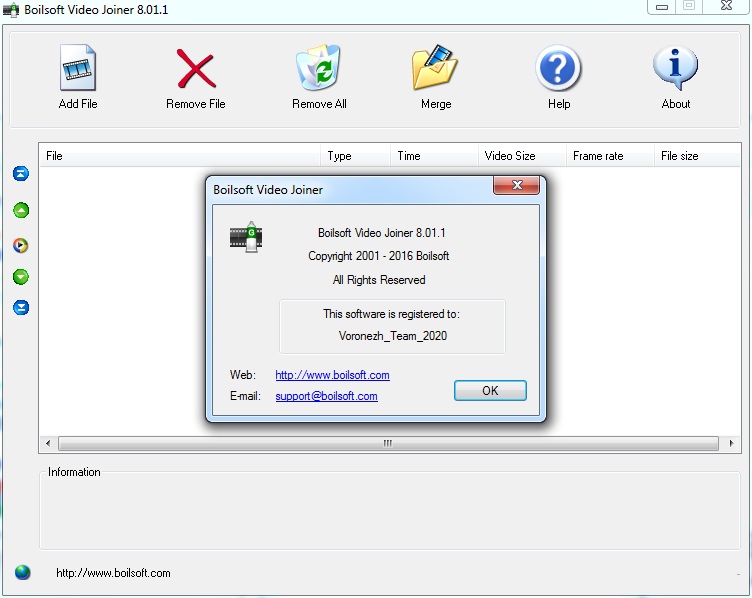Click the red X Remove File icon

click(196, 68)
